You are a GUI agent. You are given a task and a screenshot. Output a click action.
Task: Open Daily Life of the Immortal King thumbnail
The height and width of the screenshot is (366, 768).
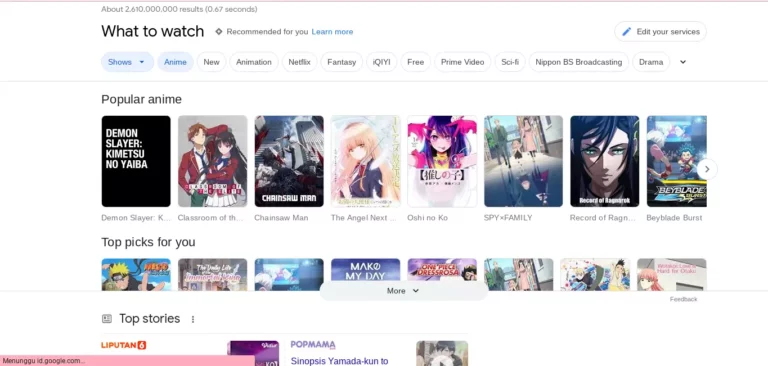[x=213, y=274]
